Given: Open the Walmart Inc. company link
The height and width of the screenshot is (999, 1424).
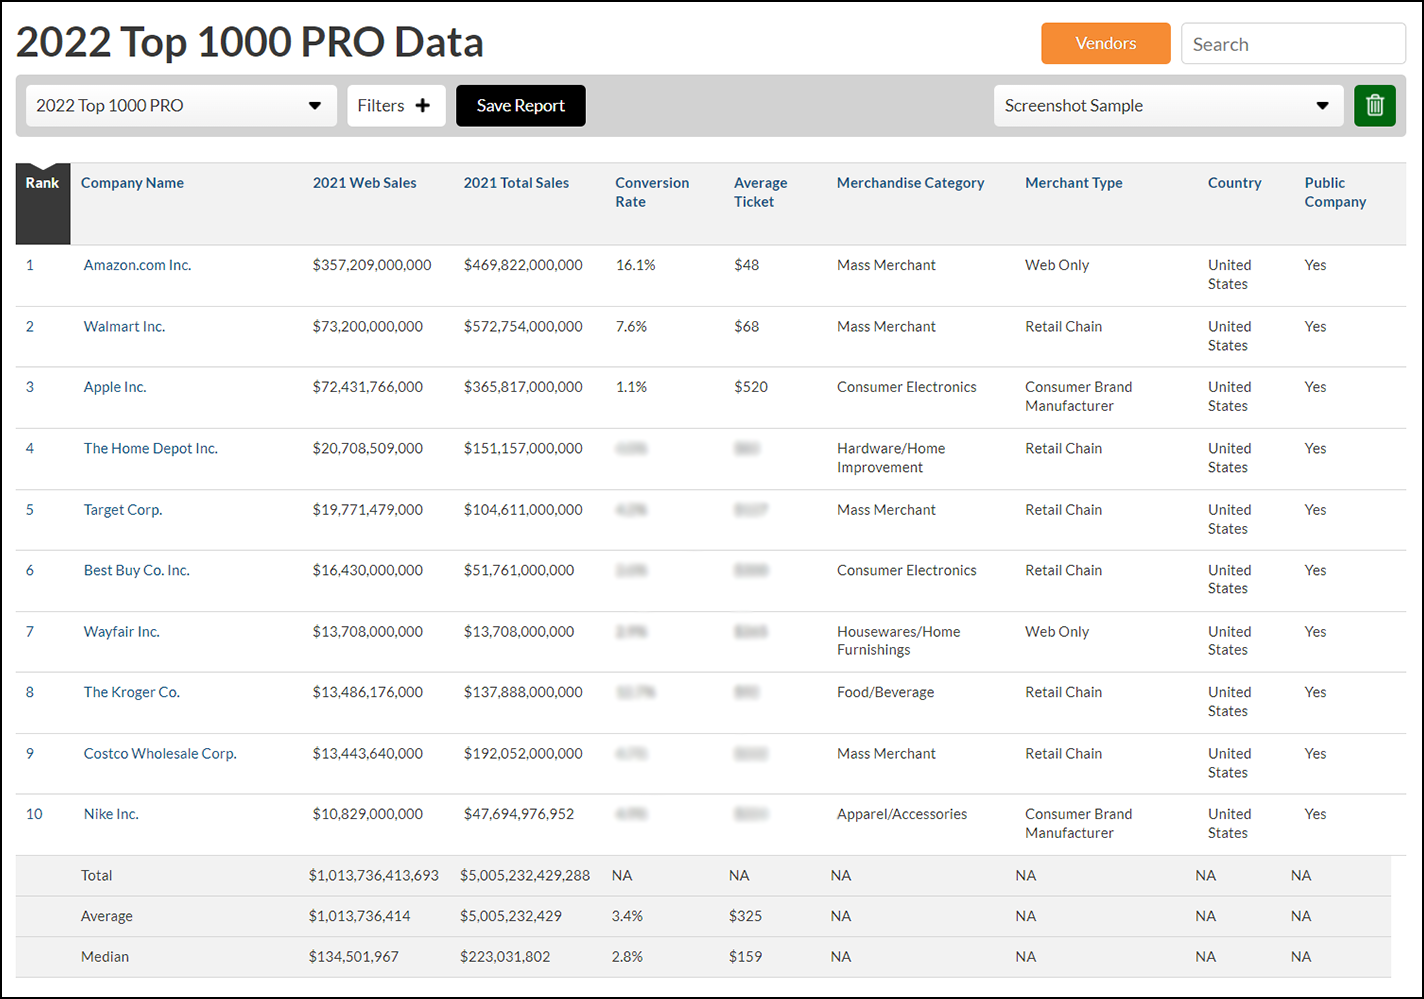Looking at the screenshot, I should pyautogui.click(x=125, y=327).
